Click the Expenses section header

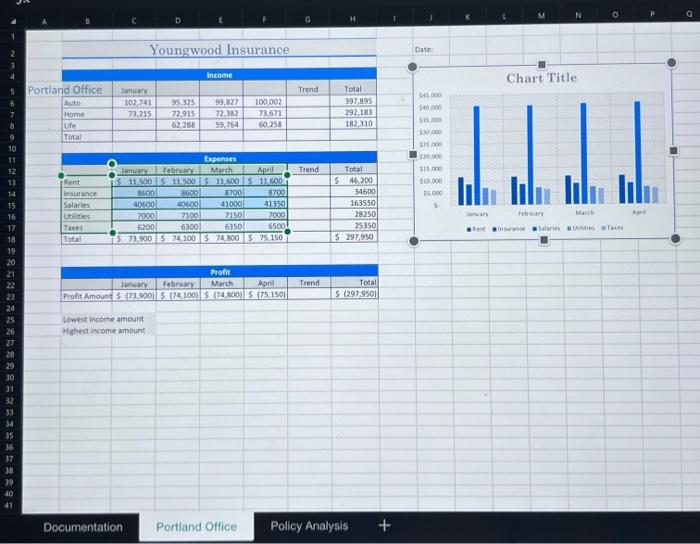click(220, 158)
